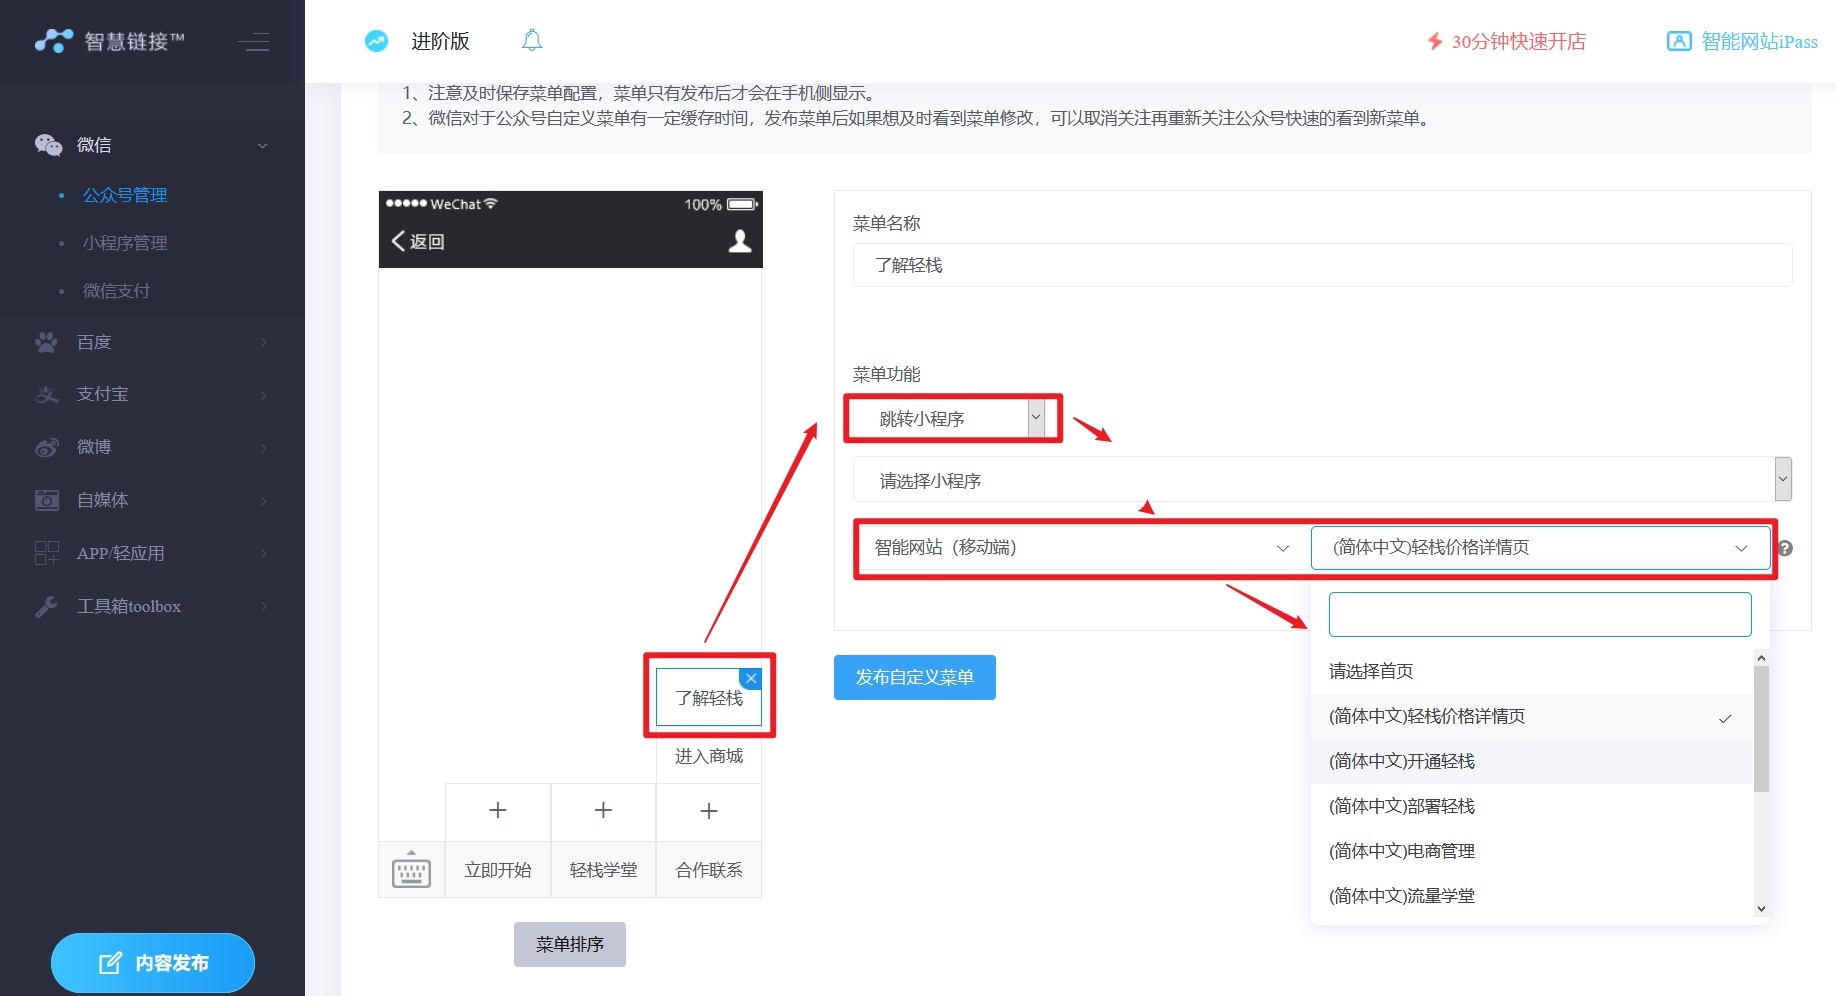This screenshot has width=1836, height=996.
Task: Click the 微博 sidebar icon
Action: [x=45, y=447]
